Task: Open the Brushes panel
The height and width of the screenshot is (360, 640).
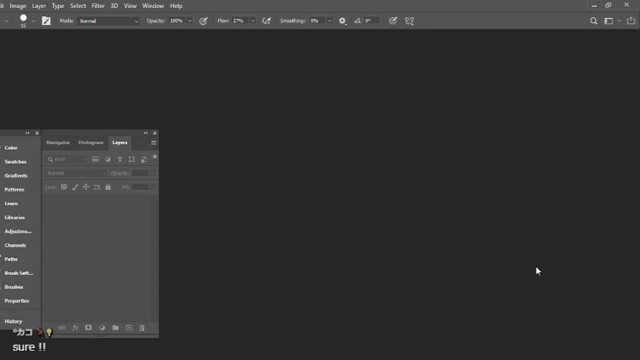Action: tap(14, 287)
